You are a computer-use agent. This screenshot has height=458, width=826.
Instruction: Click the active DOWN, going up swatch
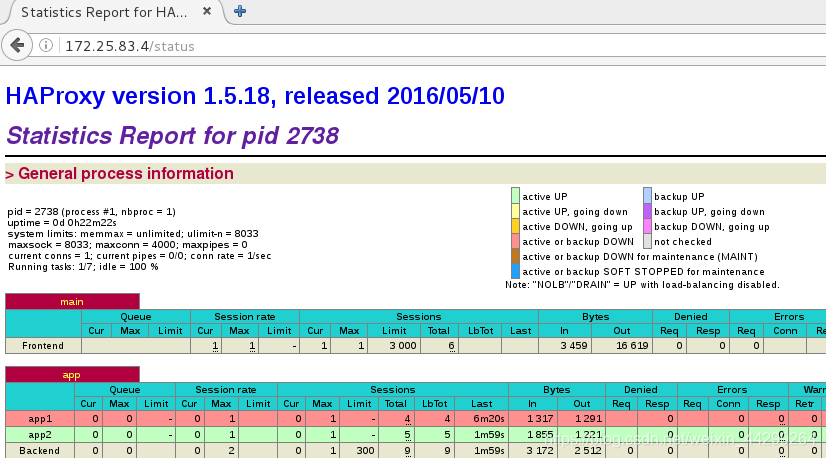click(515, 226)
